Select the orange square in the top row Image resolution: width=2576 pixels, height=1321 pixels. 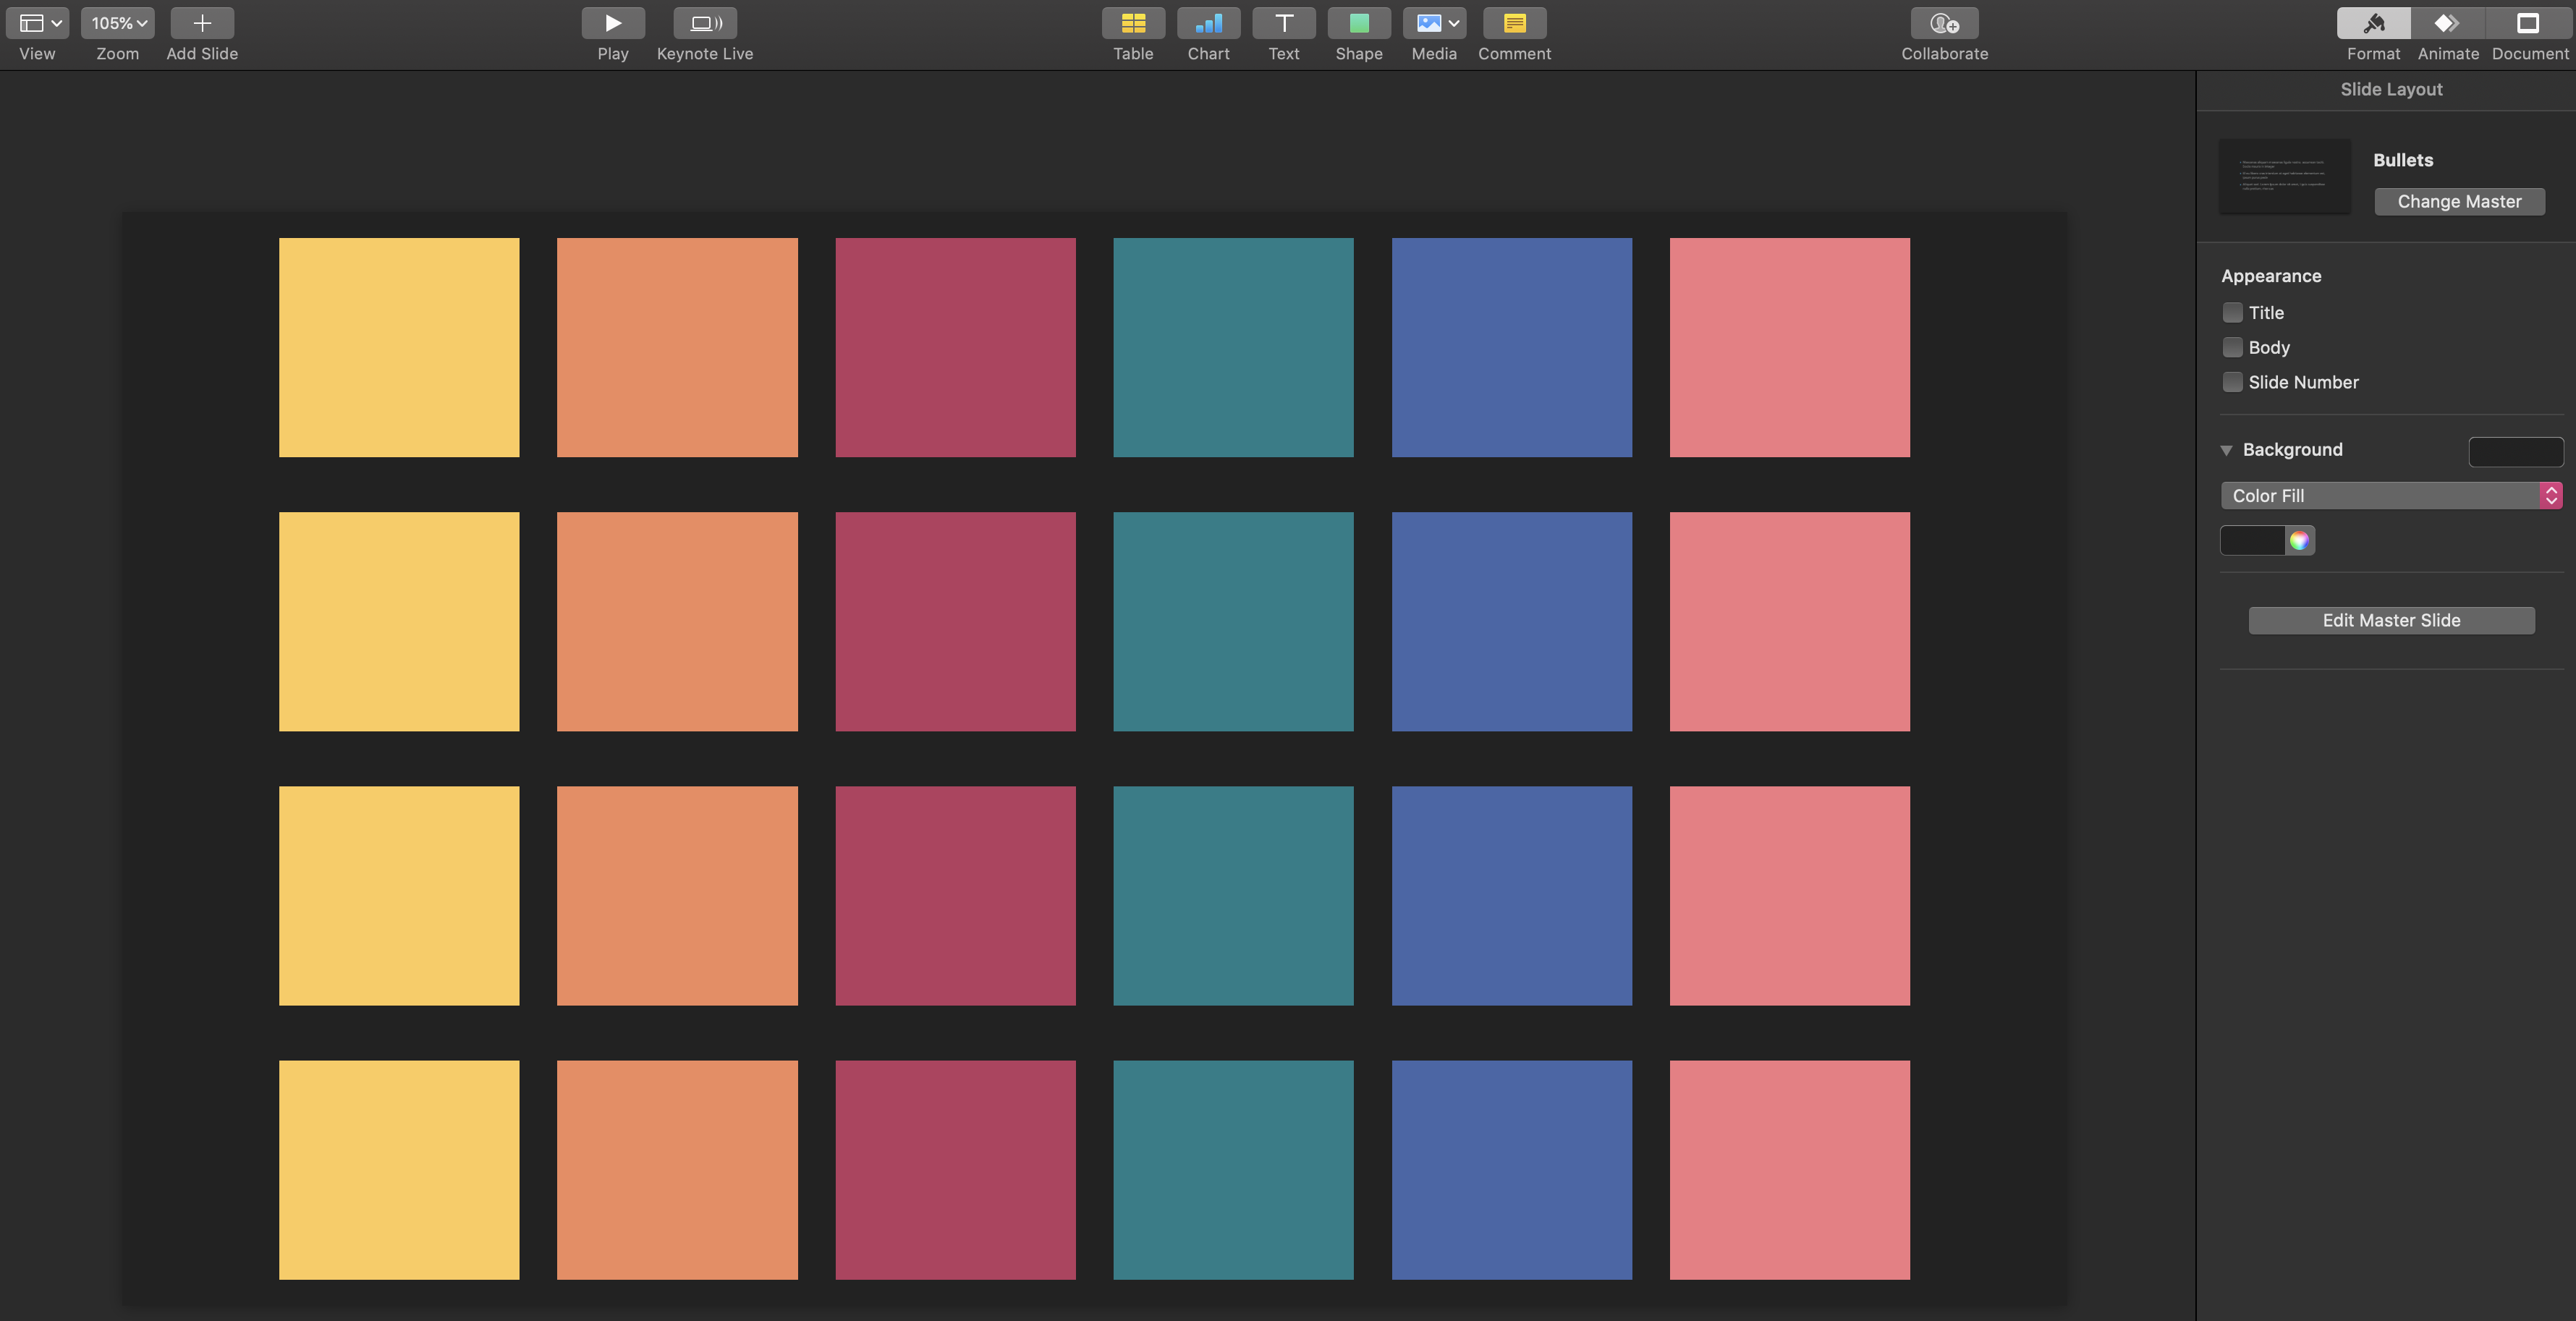pos(677,347)
